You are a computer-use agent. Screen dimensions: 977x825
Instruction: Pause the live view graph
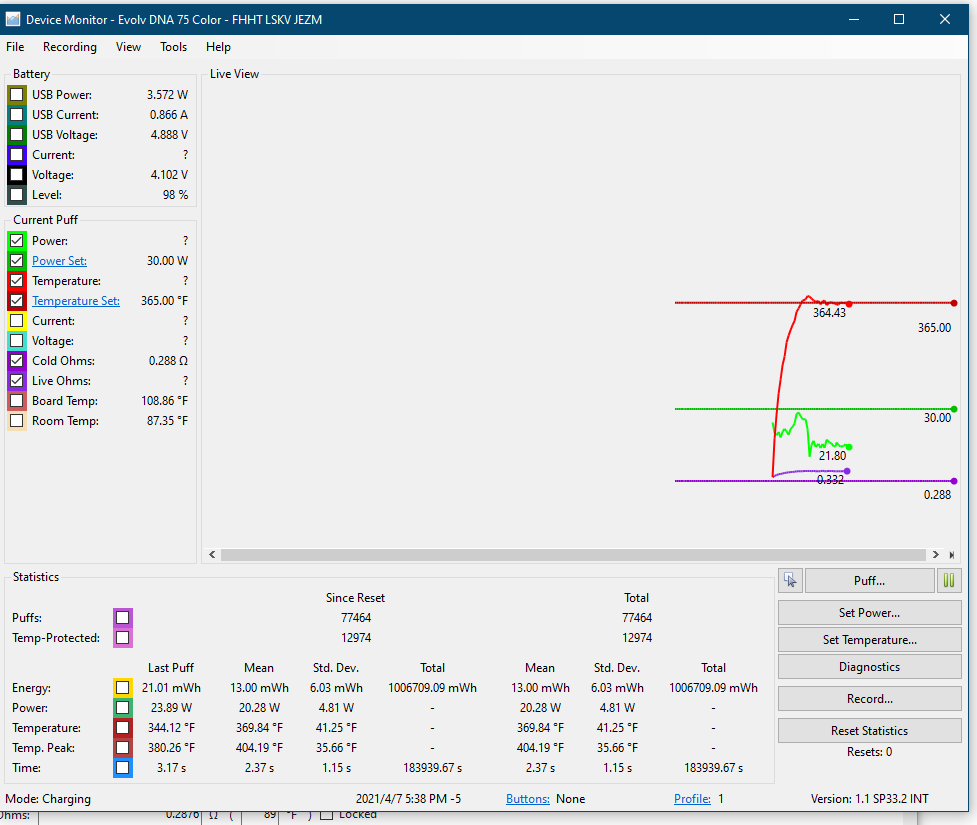949,580
